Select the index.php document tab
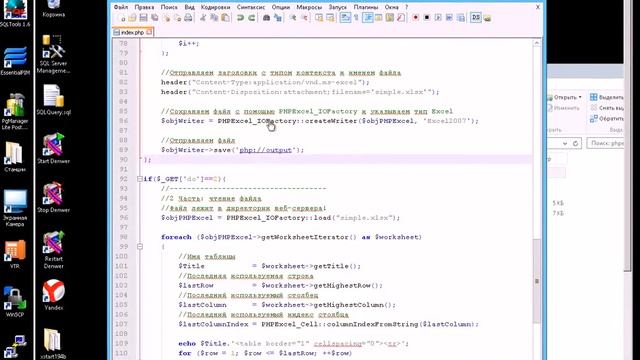This screenshot has width=640, height=360. 132,32
